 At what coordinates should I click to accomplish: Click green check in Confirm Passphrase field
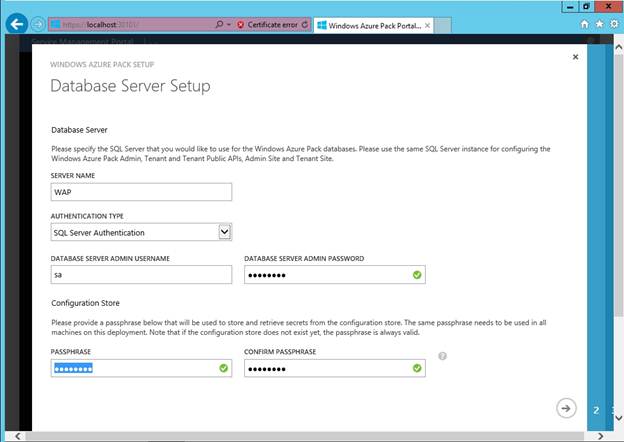point(417,368)
